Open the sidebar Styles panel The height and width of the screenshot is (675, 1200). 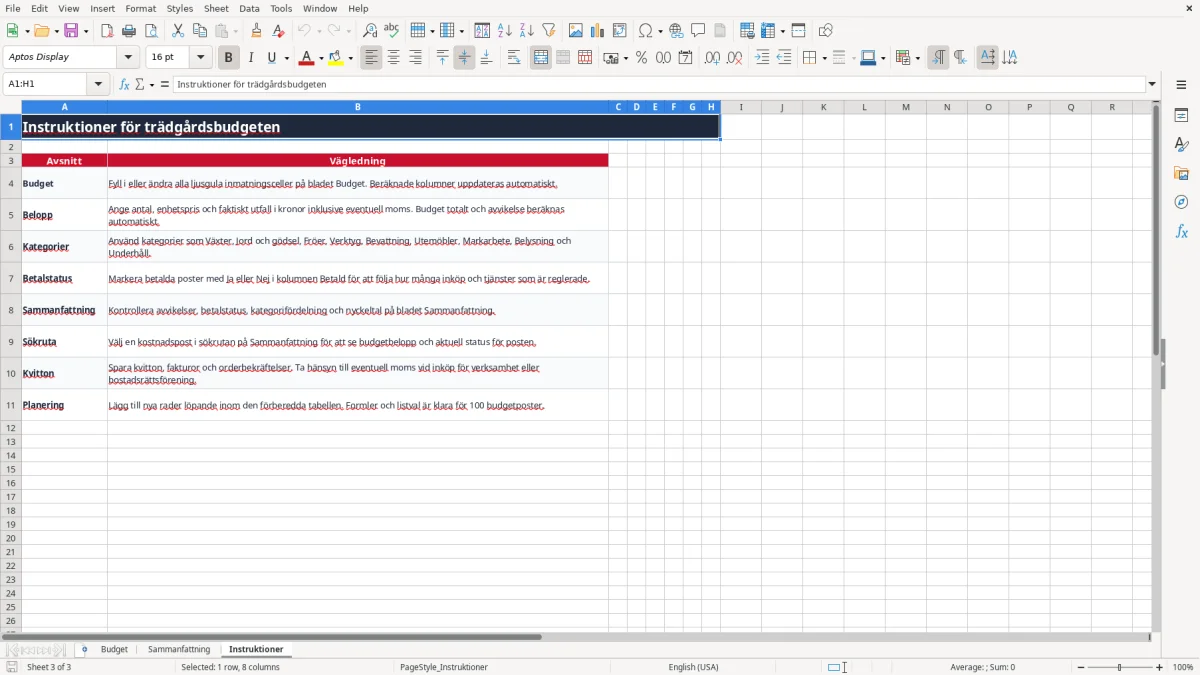point(1181,144)
